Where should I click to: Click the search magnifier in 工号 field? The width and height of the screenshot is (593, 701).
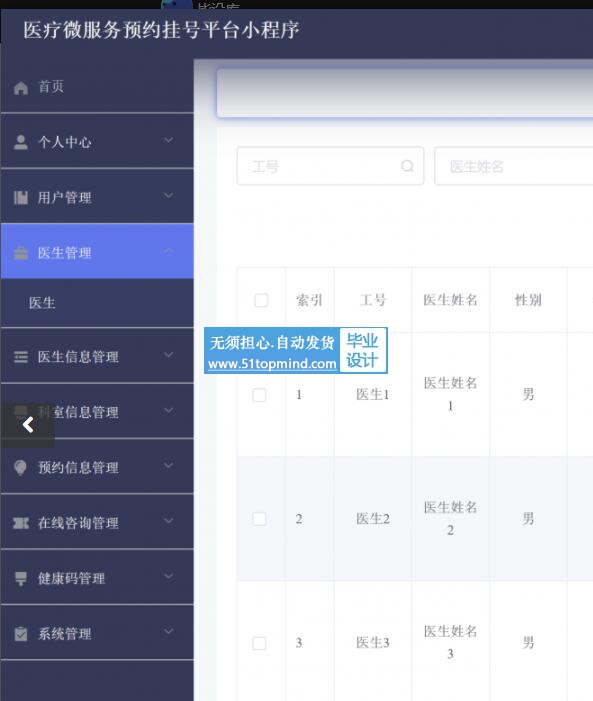coord(407,166)
